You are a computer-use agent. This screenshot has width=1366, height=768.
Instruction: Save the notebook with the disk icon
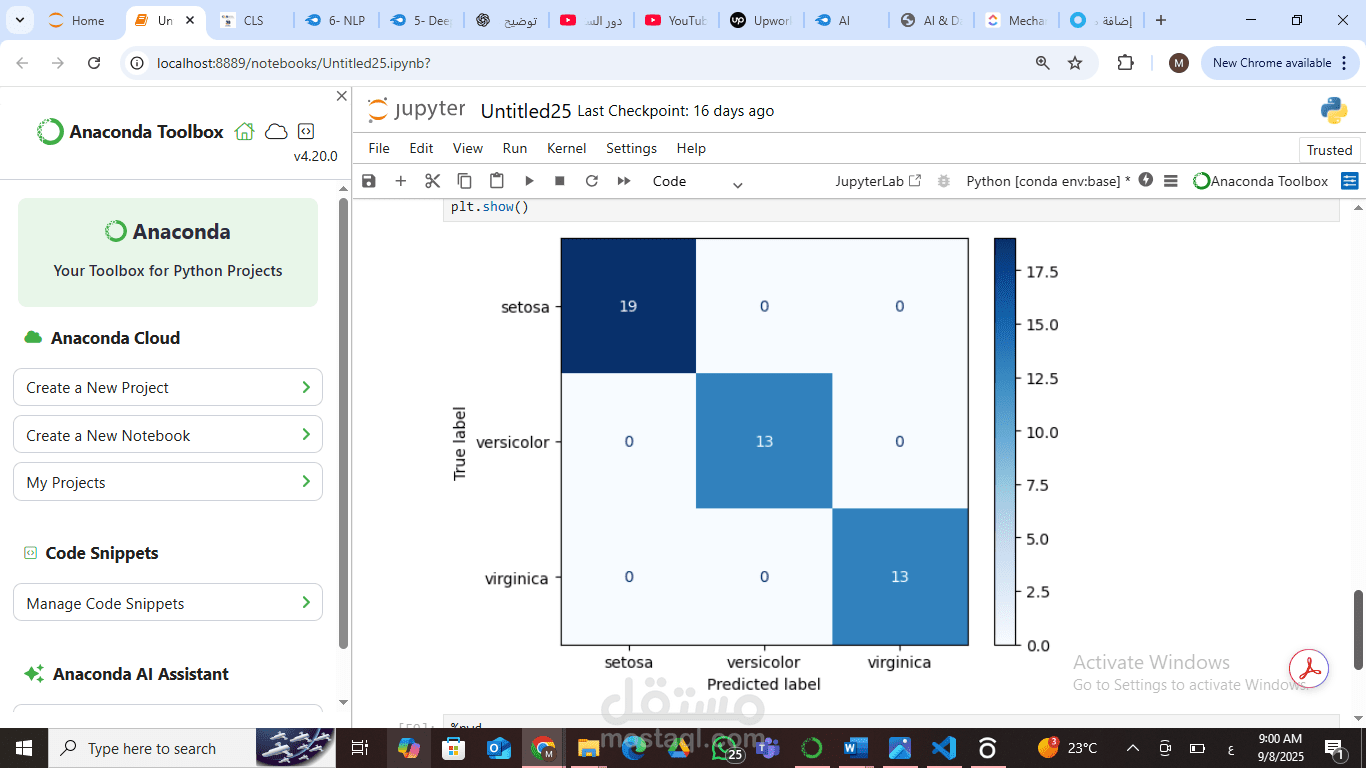coord(368,181)
